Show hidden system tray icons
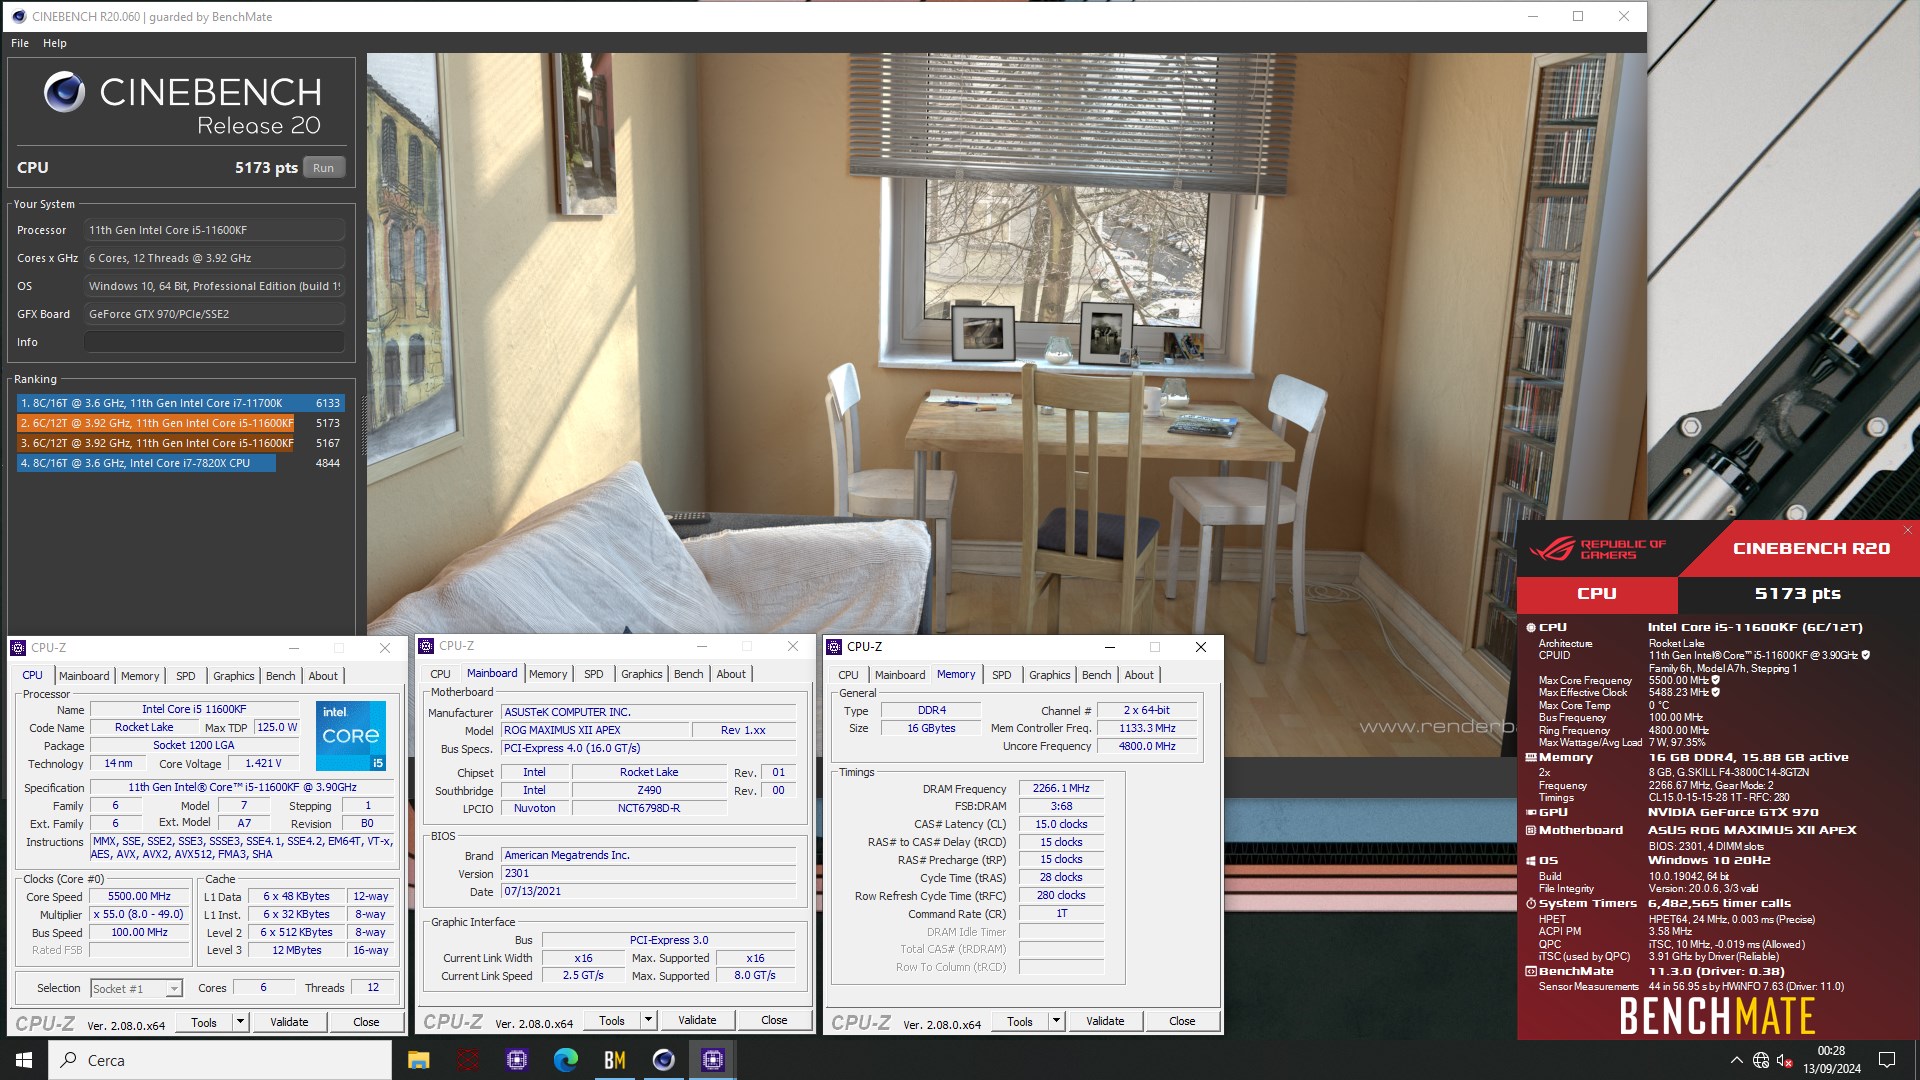 coord(1736,1060)
